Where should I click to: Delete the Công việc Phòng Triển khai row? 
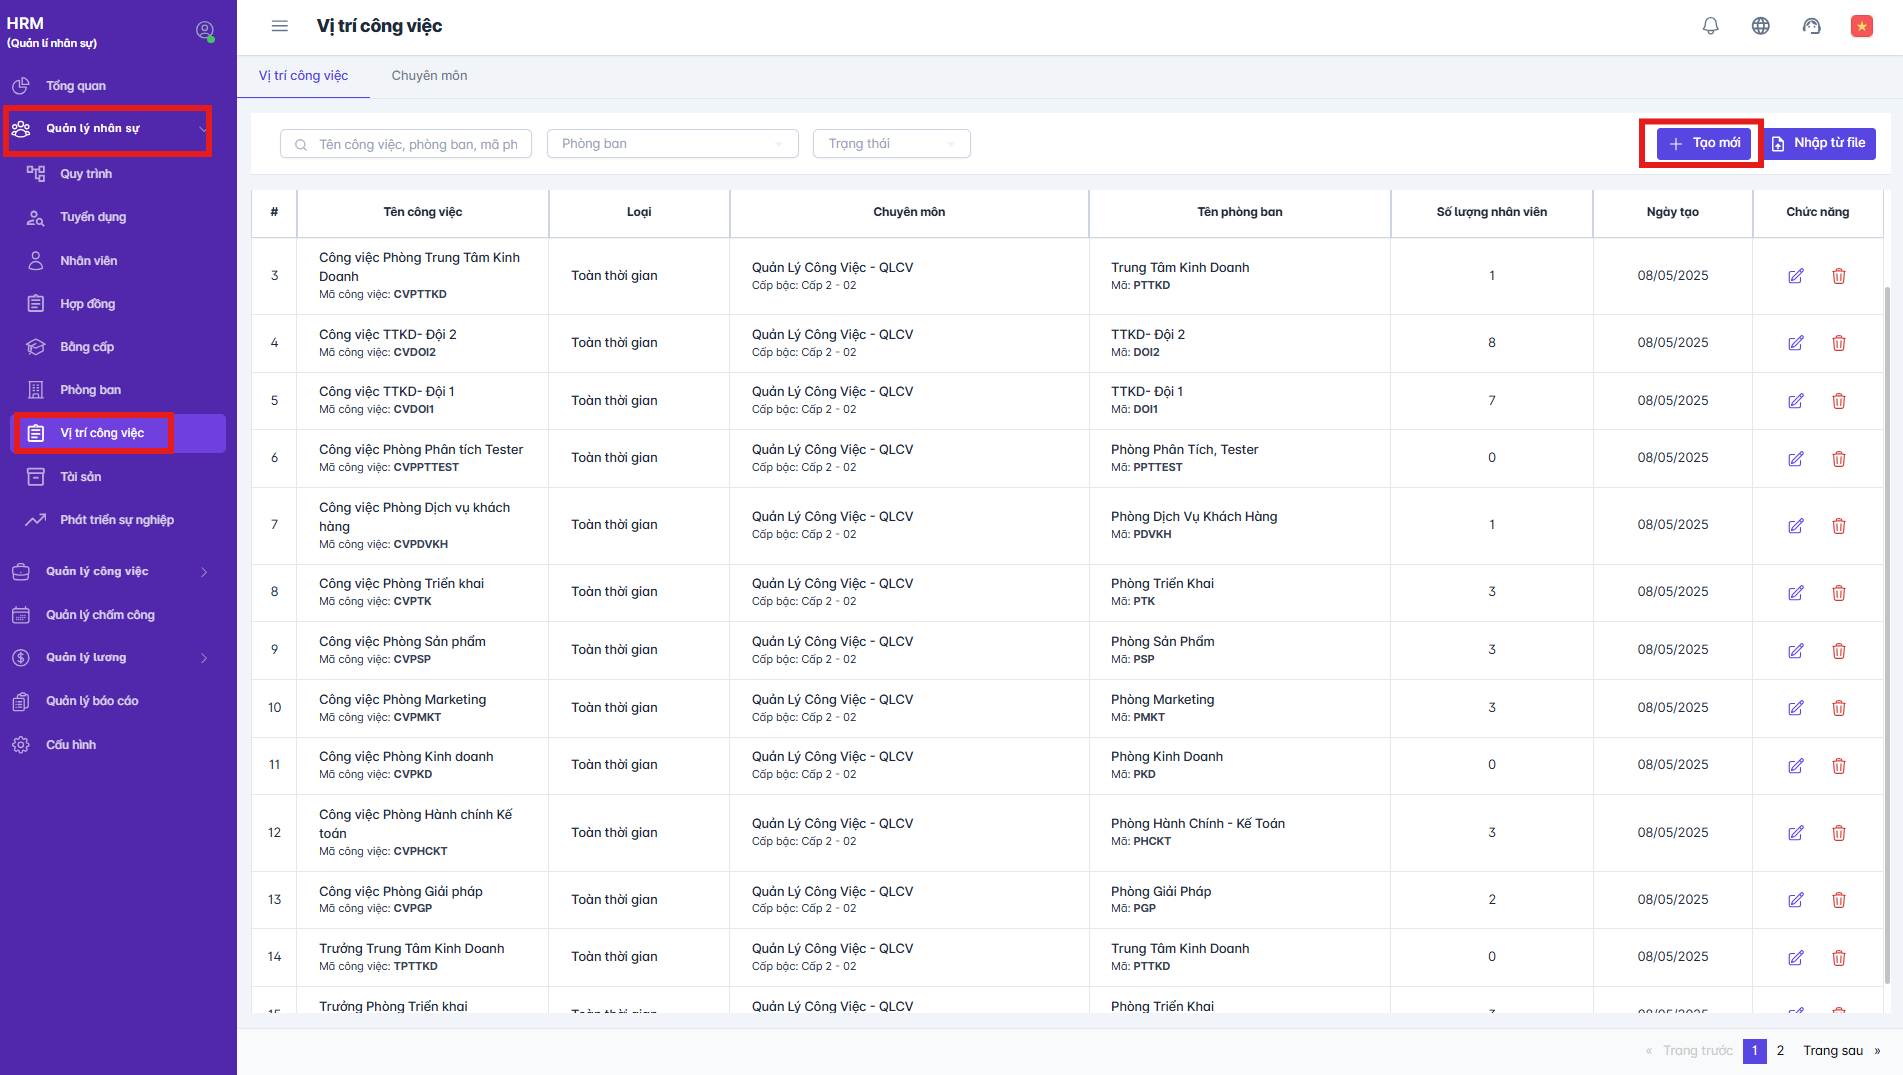1838,593
